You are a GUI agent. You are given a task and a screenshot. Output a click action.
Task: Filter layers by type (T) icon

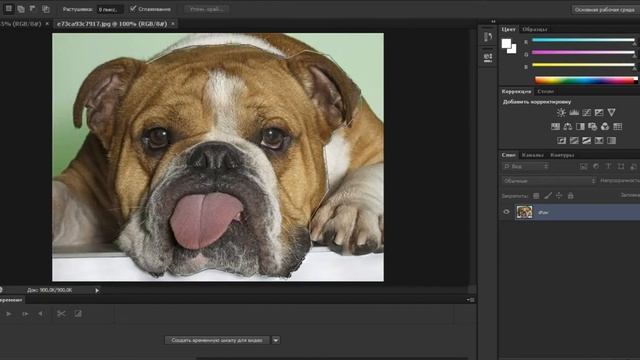pos(608,166)
